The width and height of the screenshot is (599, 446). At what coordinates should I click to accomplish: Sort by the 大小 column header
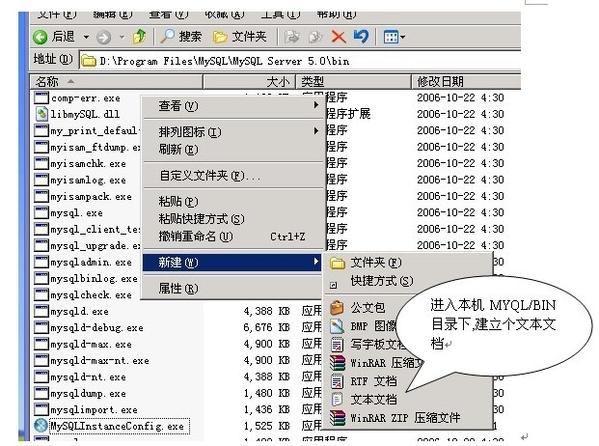pyautogui.click(x=249, y=82)
